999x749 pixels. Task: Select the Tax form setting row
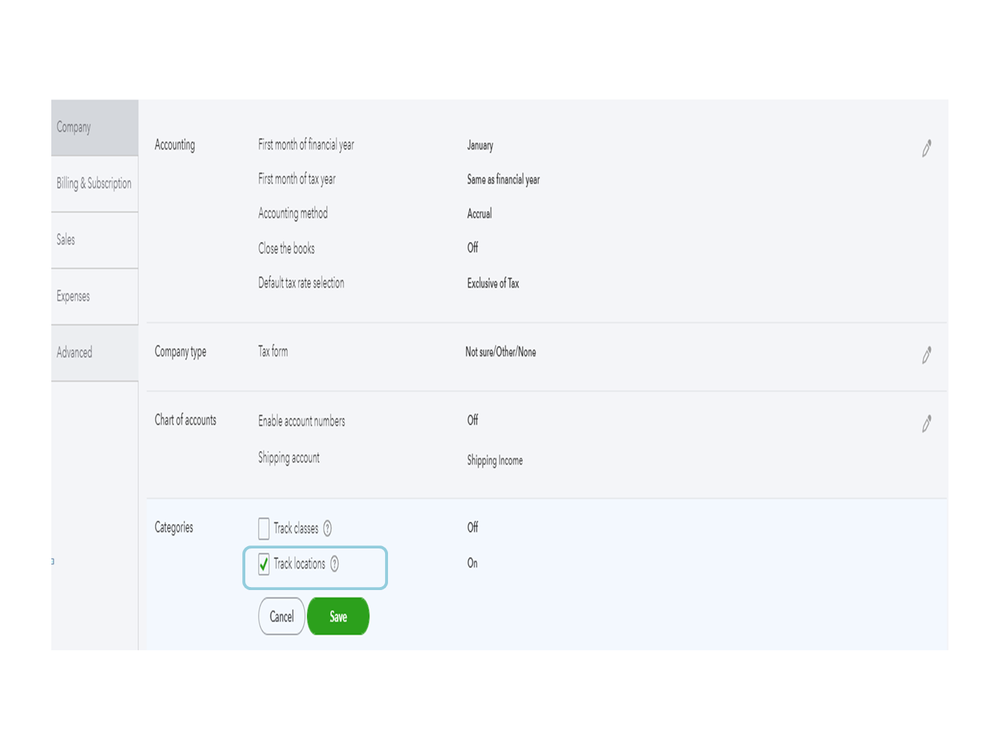point(273,352)
